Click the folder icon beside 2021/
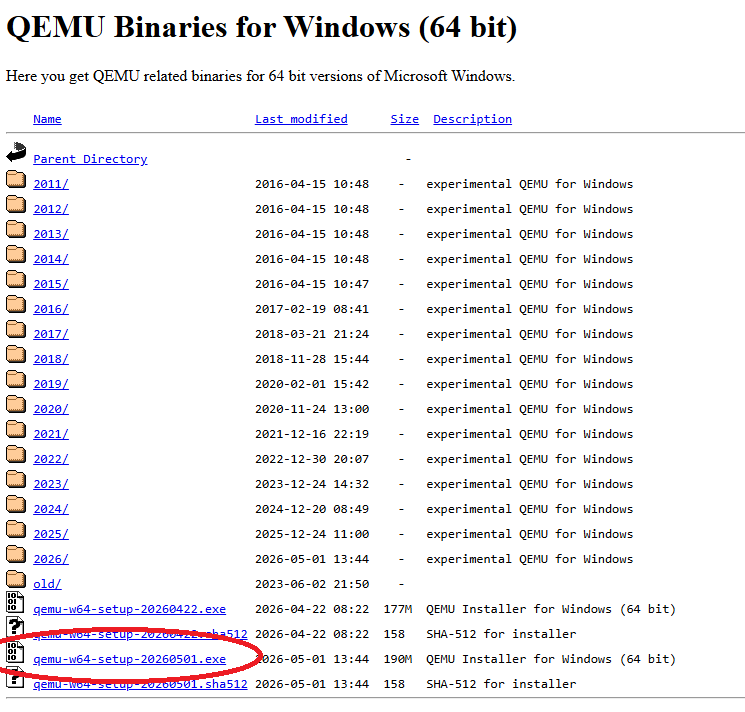The height and width of the screenshot is (712, 745). pos(16,429)
